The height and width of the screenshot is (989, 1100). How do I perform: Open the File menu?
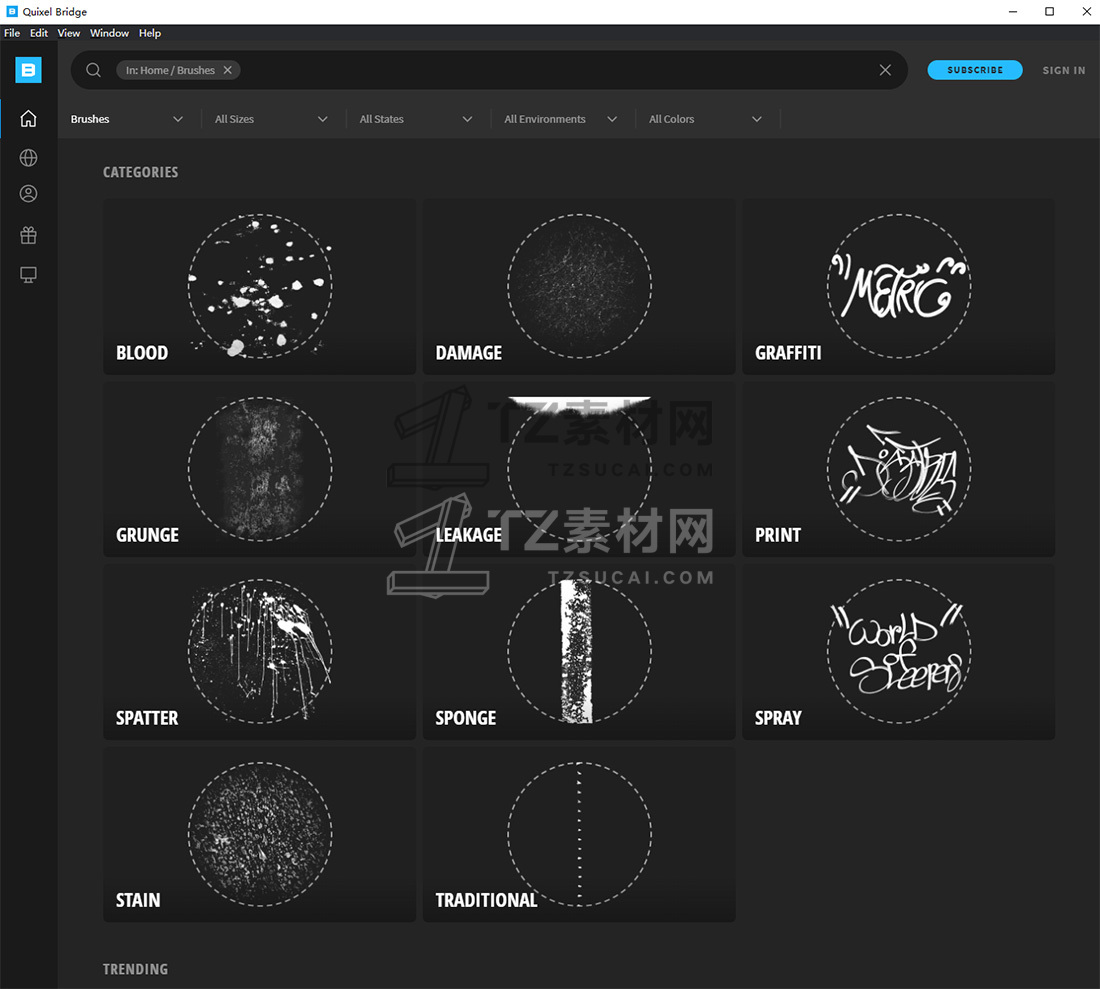(12, 33)
